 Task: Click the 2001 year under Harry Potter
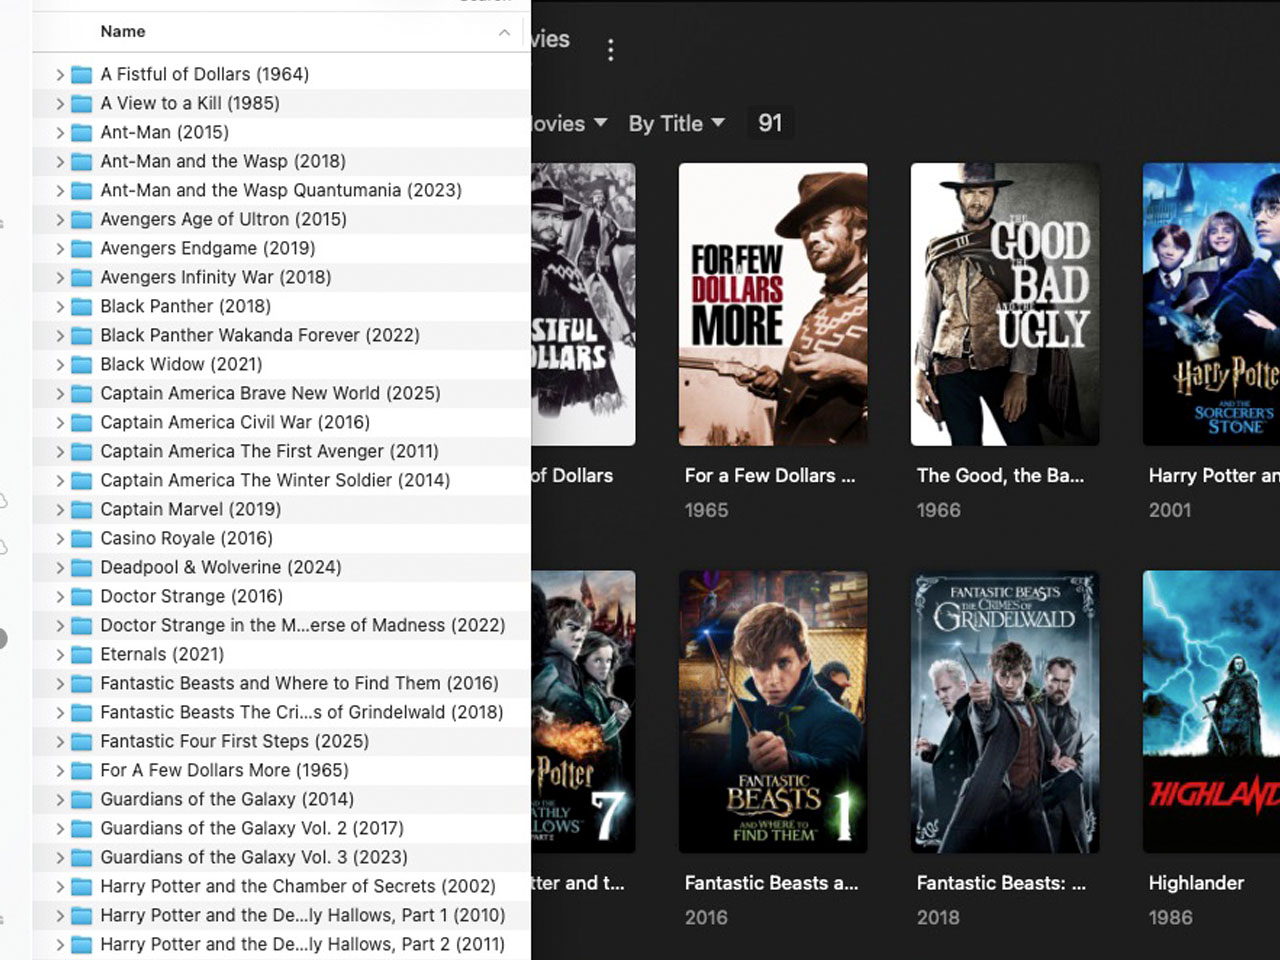1170,510
